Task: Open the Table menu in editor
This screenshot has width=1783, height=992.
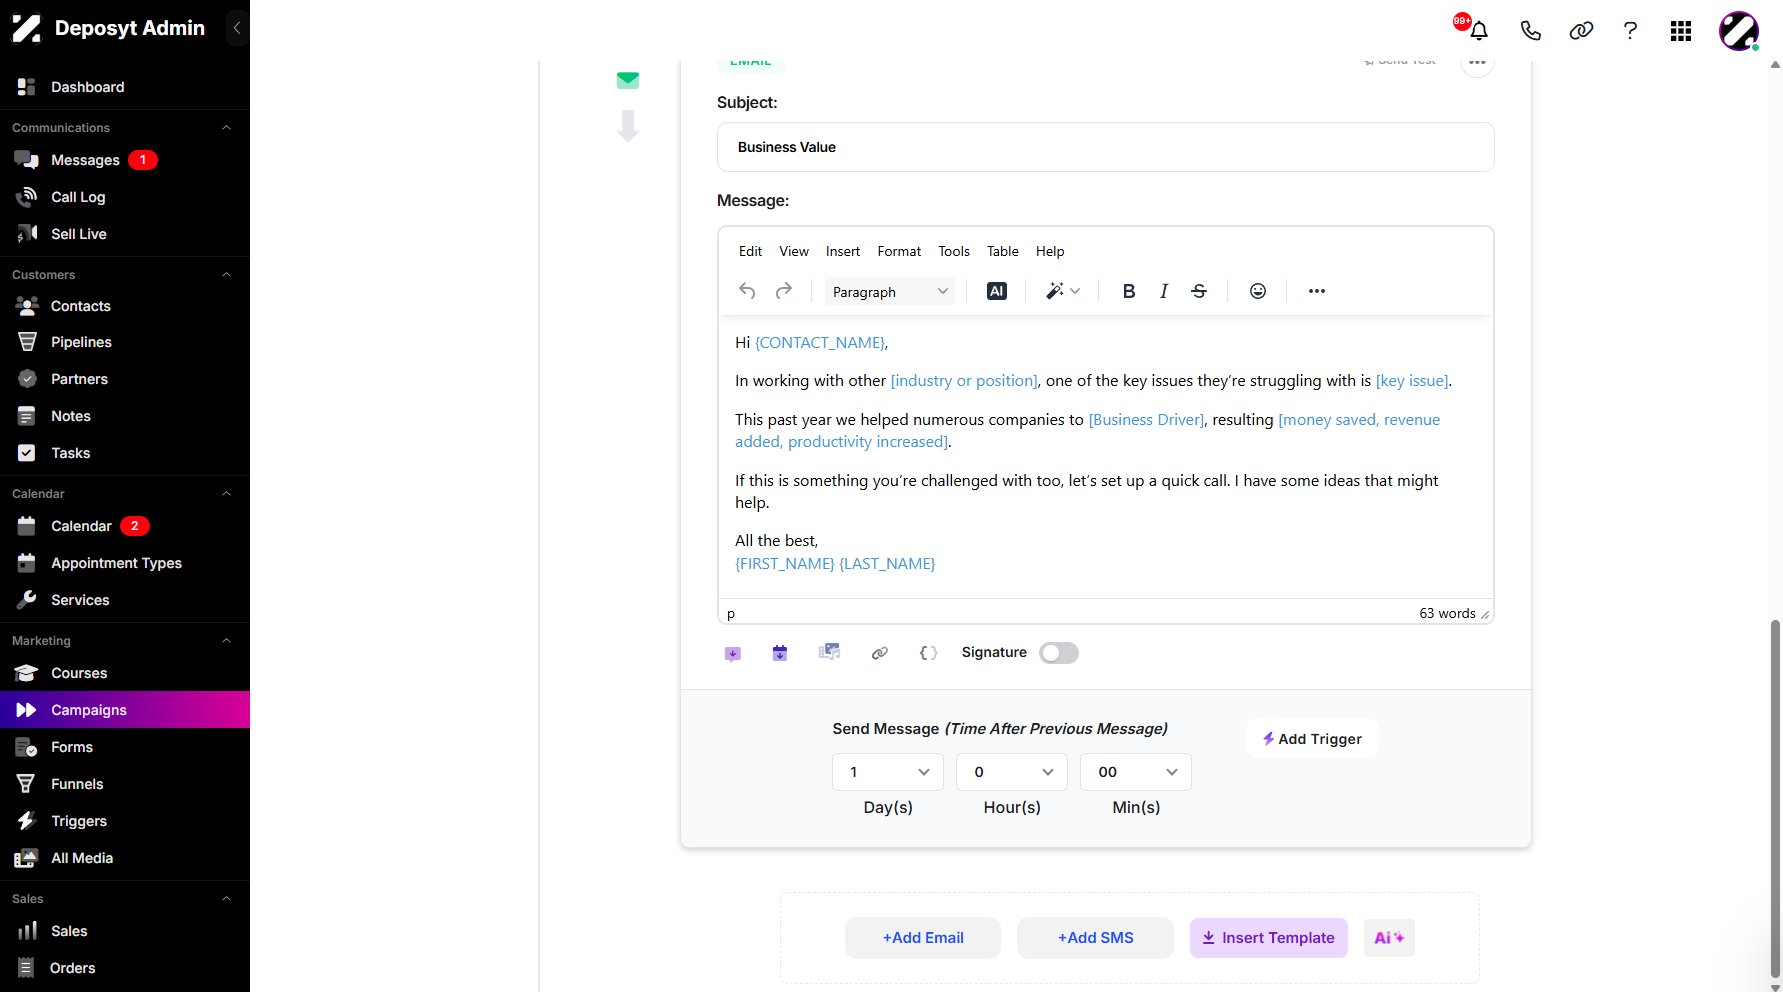Action: click(x=1003, y=251)
